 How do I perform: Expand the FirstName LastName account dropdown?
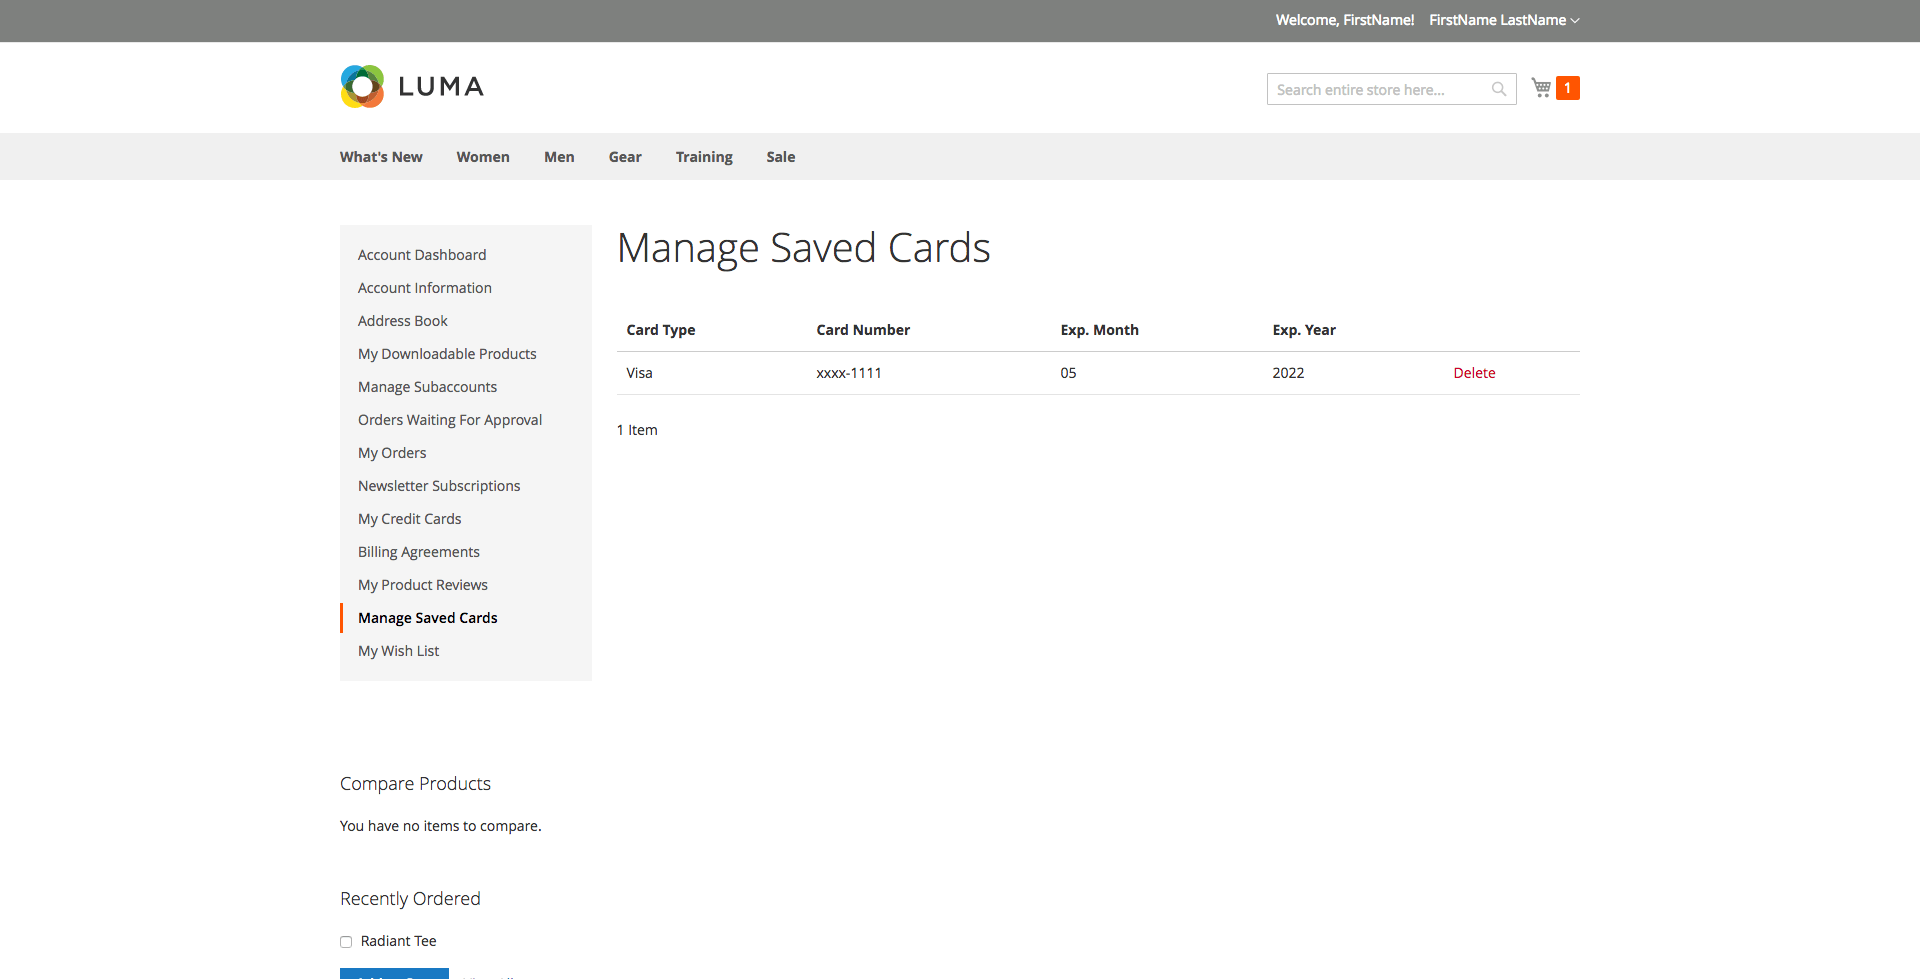(1503, 20)
